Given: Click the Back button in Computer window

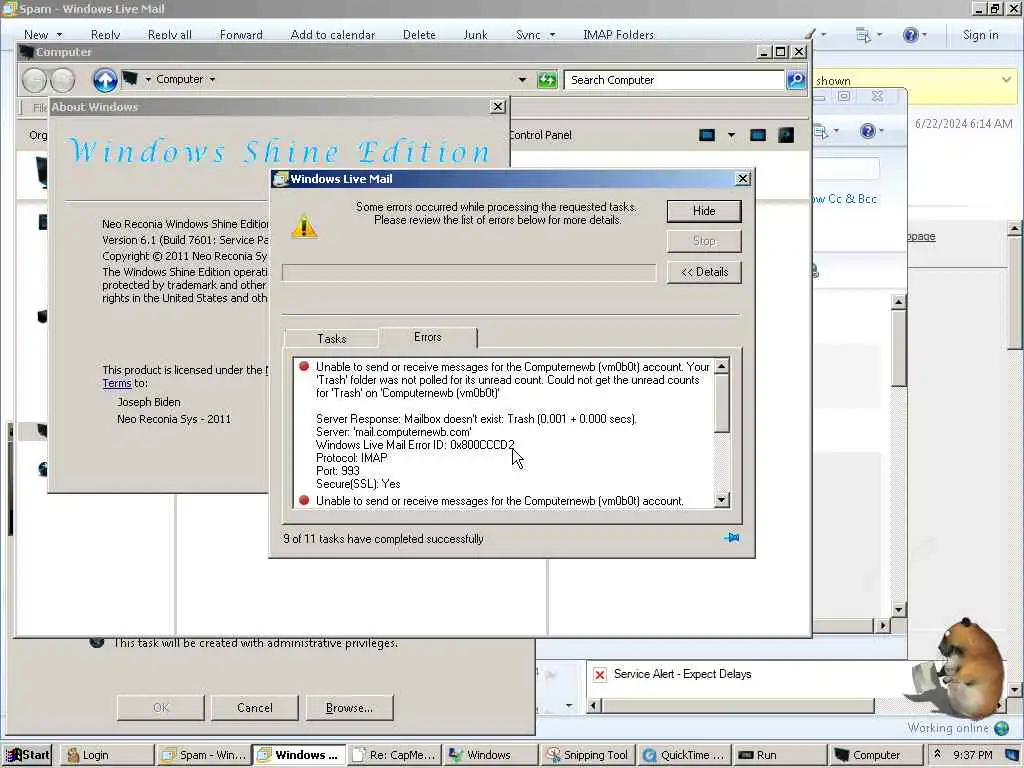Looking at the screenshot, I should (x=34, y=80).
